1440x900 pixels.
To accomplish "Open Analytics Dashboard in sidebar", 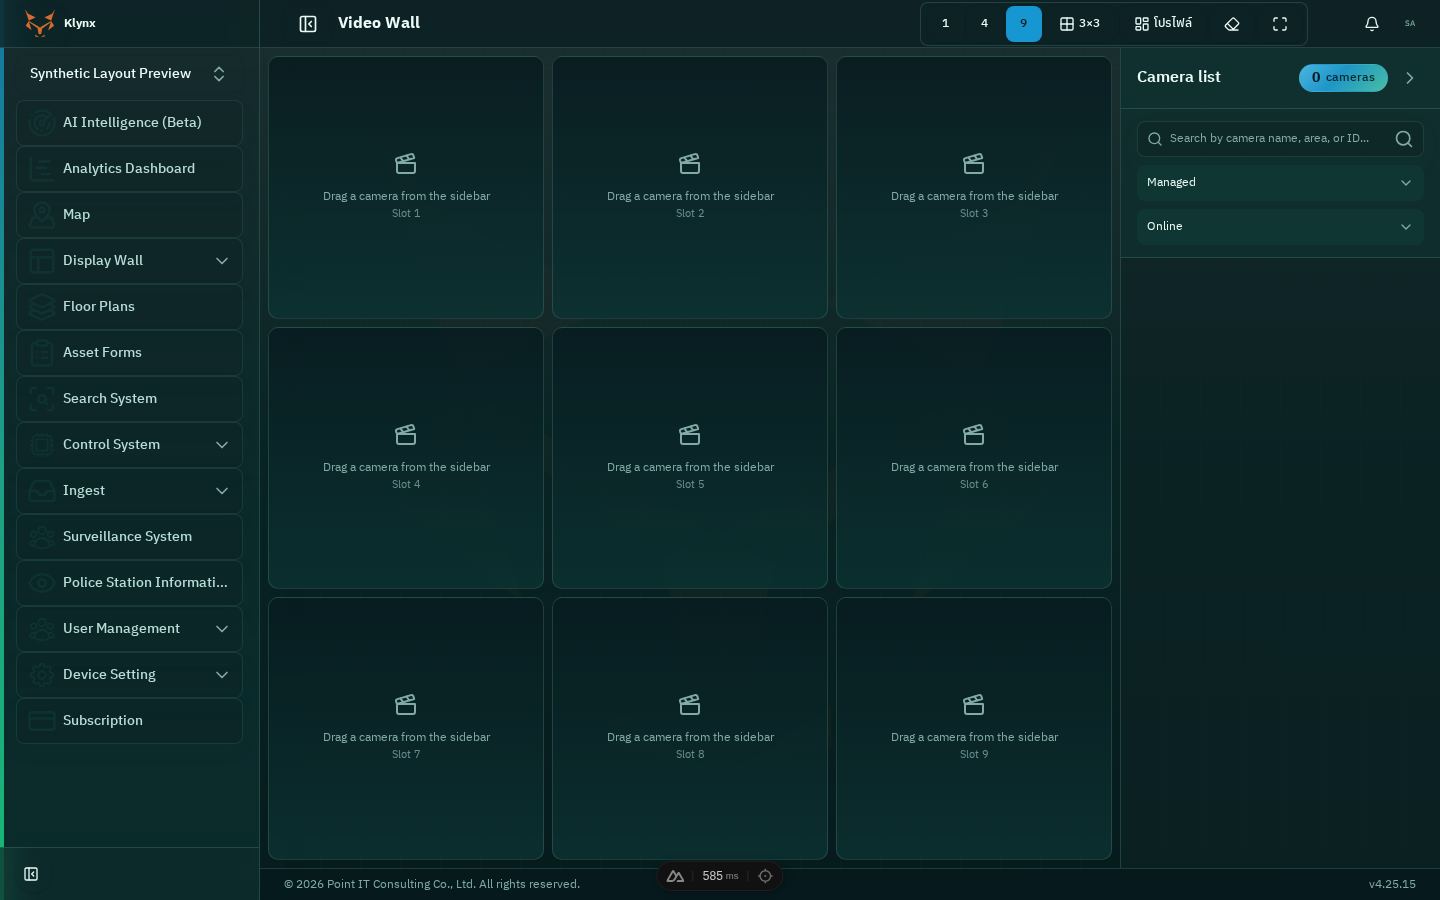I will tap(129, 169).
